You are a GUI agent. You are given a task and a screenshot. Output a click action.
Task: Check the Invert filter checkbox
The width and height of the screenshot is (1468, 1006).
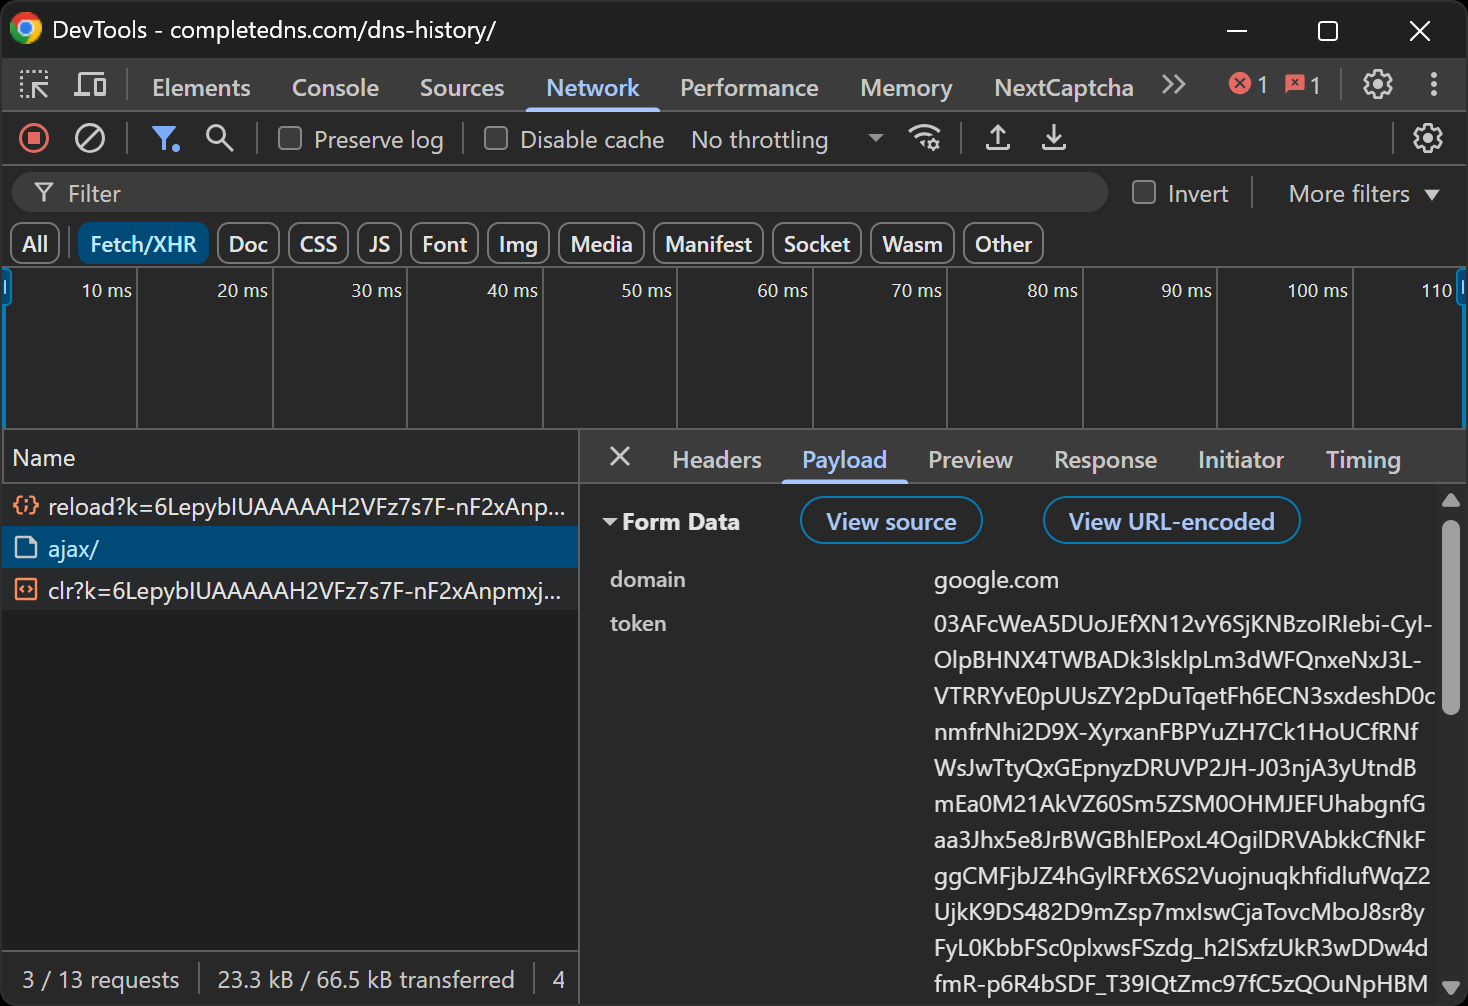(x=1144, y=193)
